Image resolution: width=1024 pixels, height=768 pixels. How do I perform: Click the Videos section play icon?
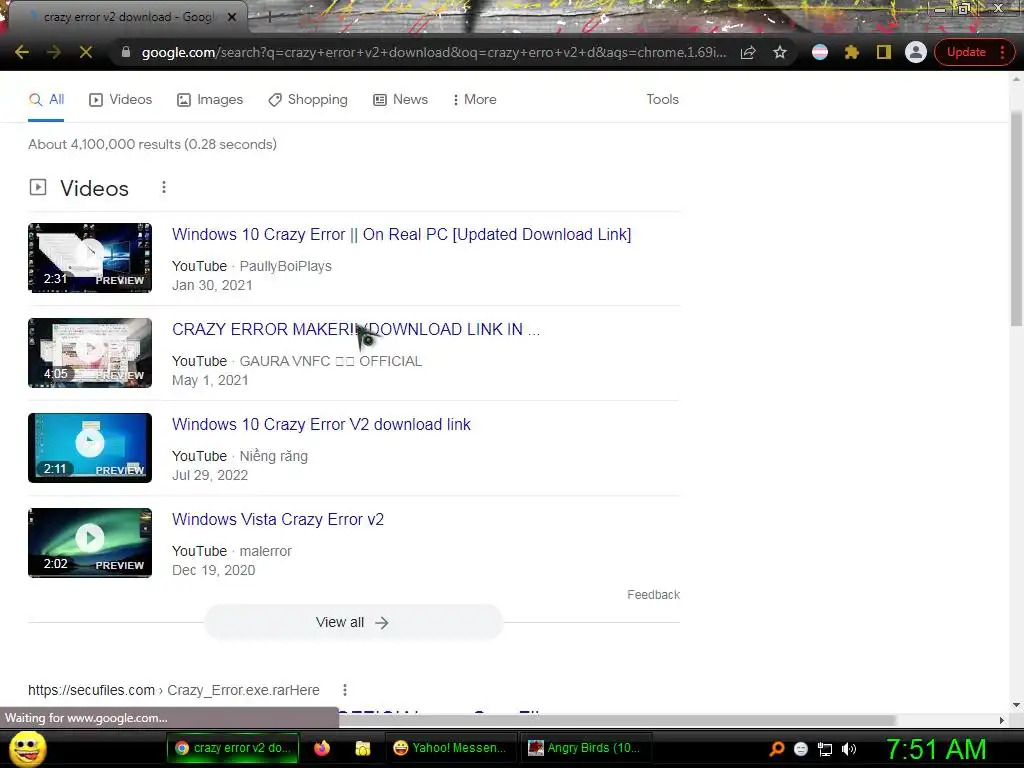pyautogui.click(x=38, y=187)
